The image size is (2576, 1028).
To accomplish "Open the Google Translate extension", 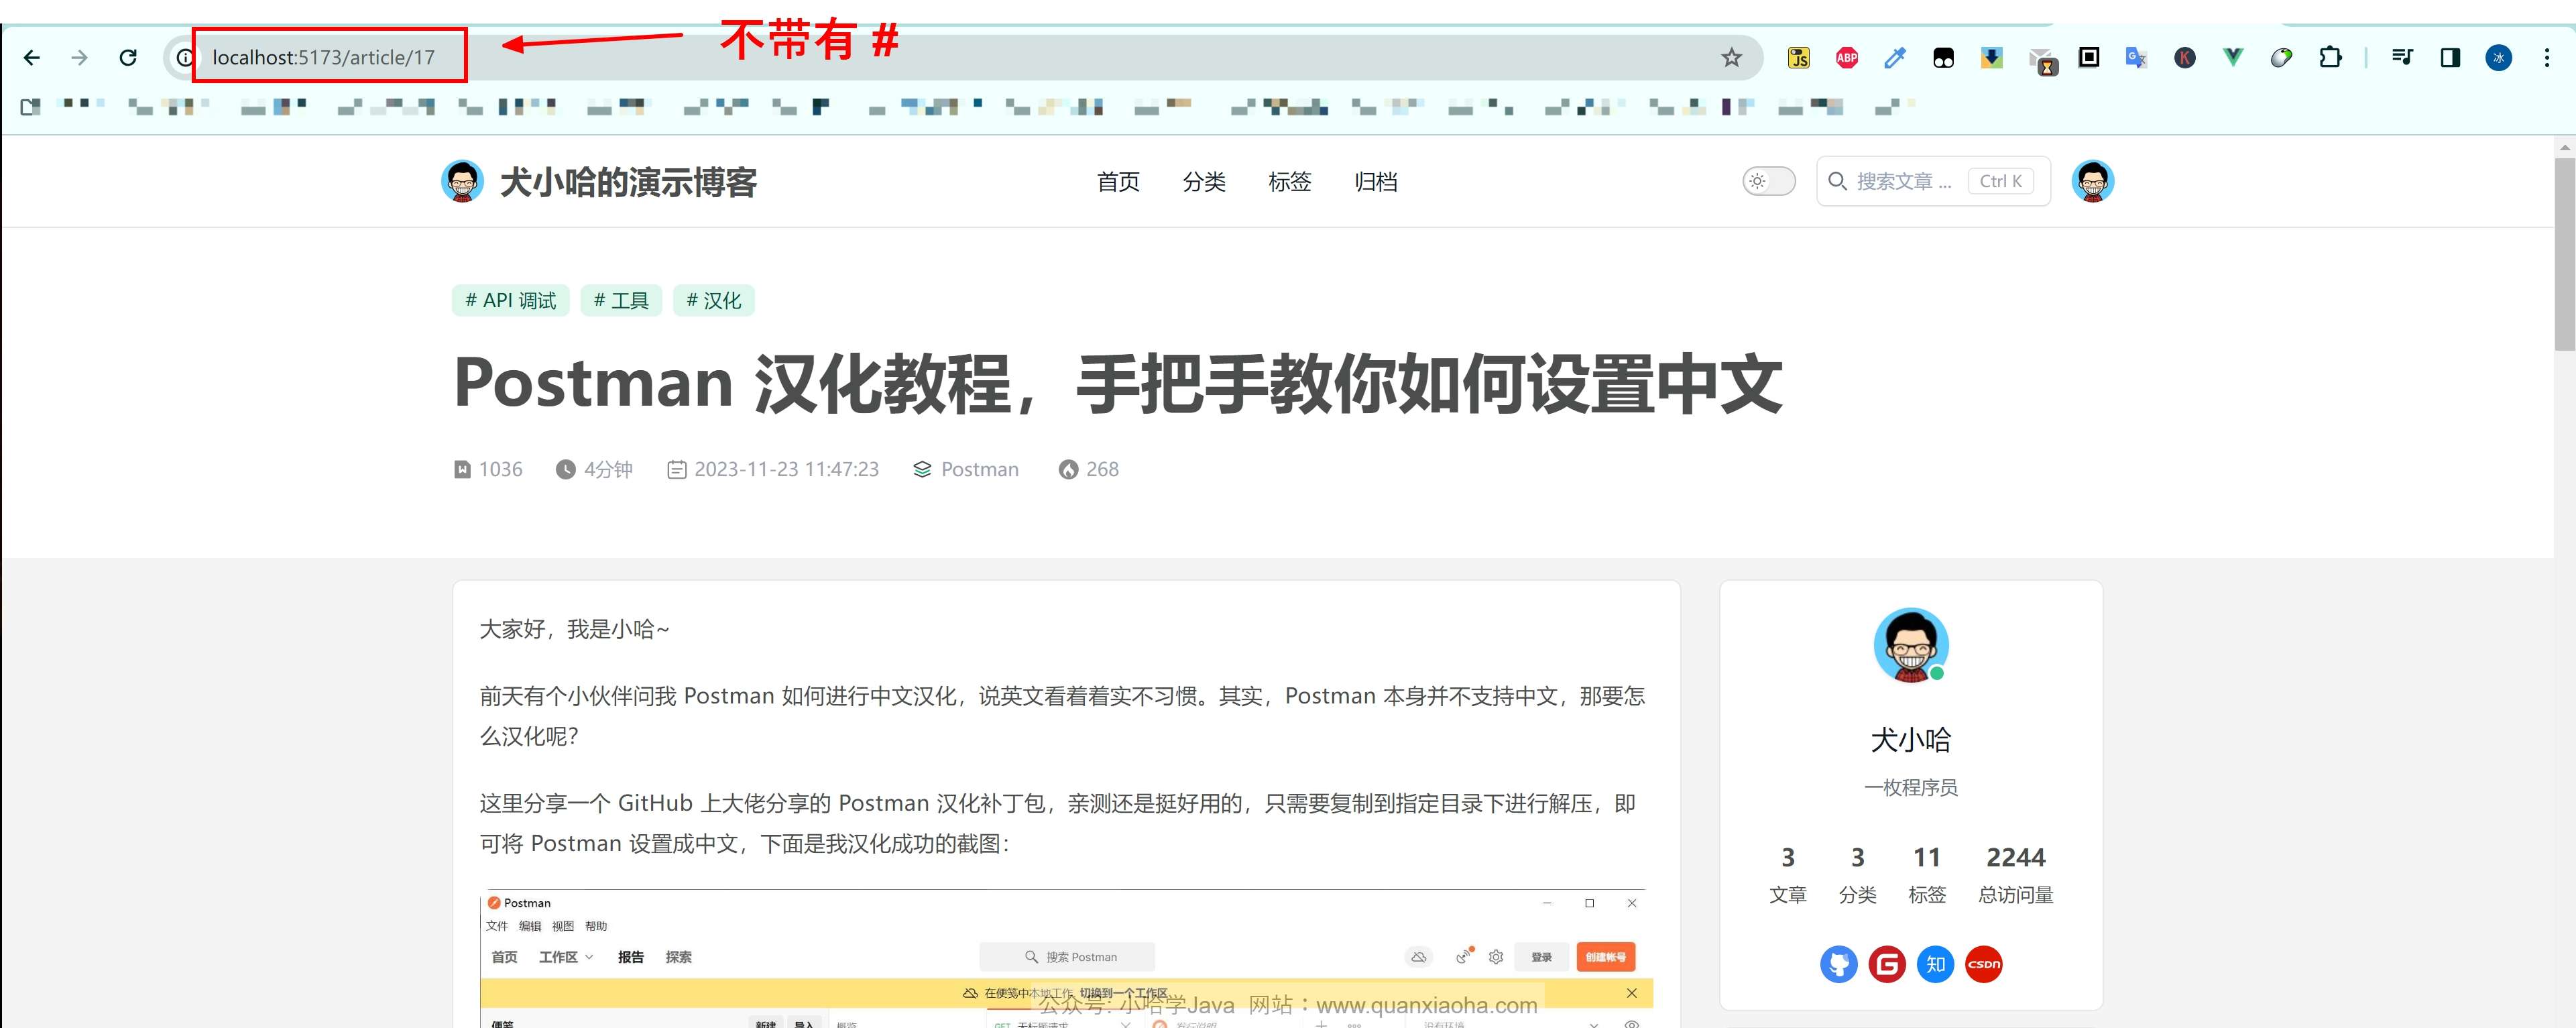I will point(2137,58).
